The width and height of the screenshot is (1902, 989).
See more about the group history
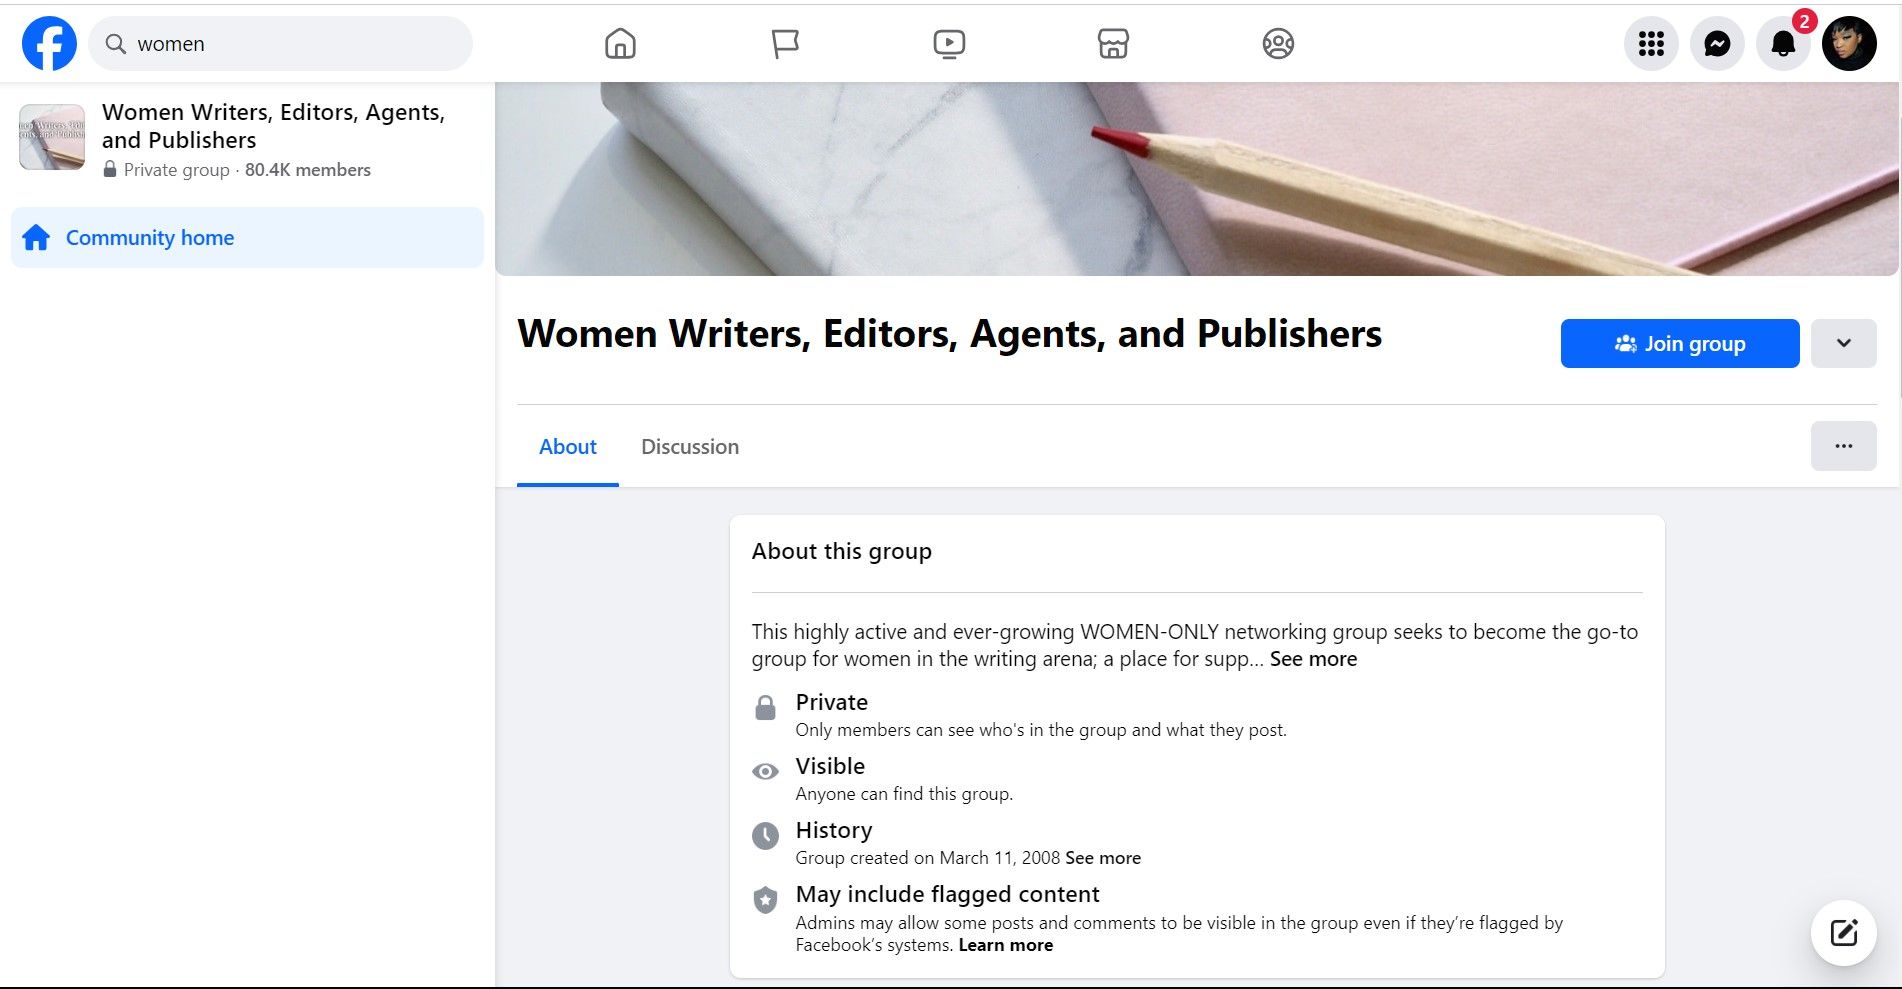pos(1102,857)
